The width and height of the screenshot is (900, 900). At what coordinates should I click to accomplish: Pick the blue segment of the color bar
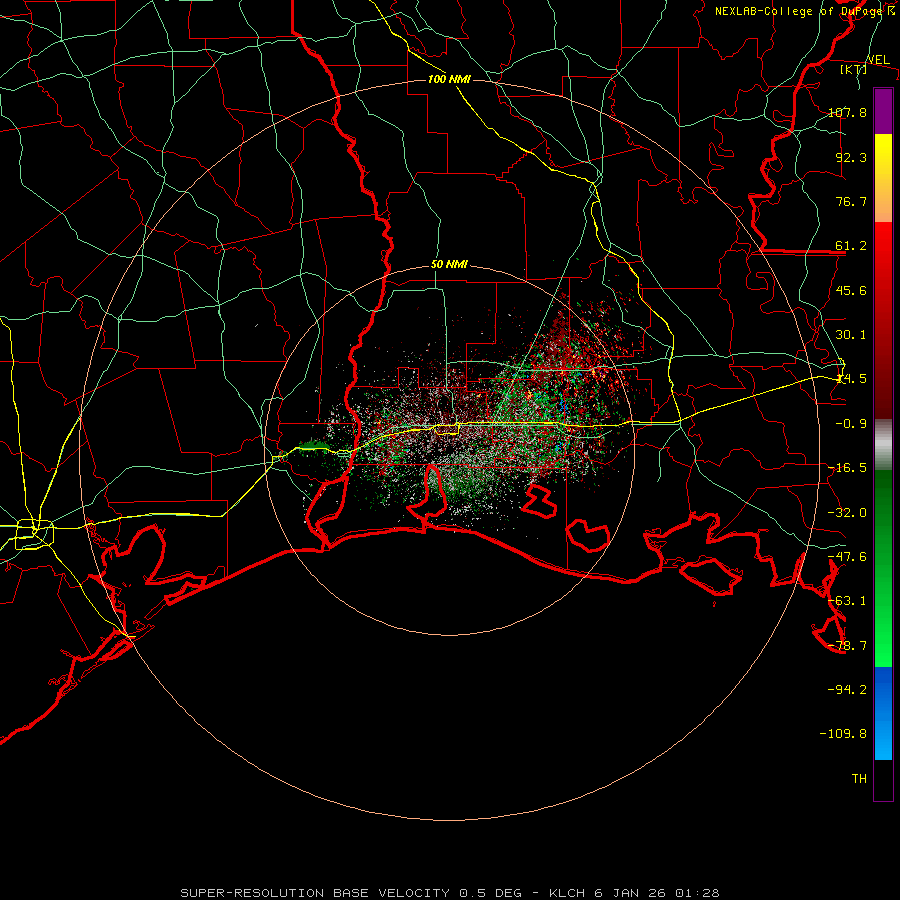[x=883, y=713]
